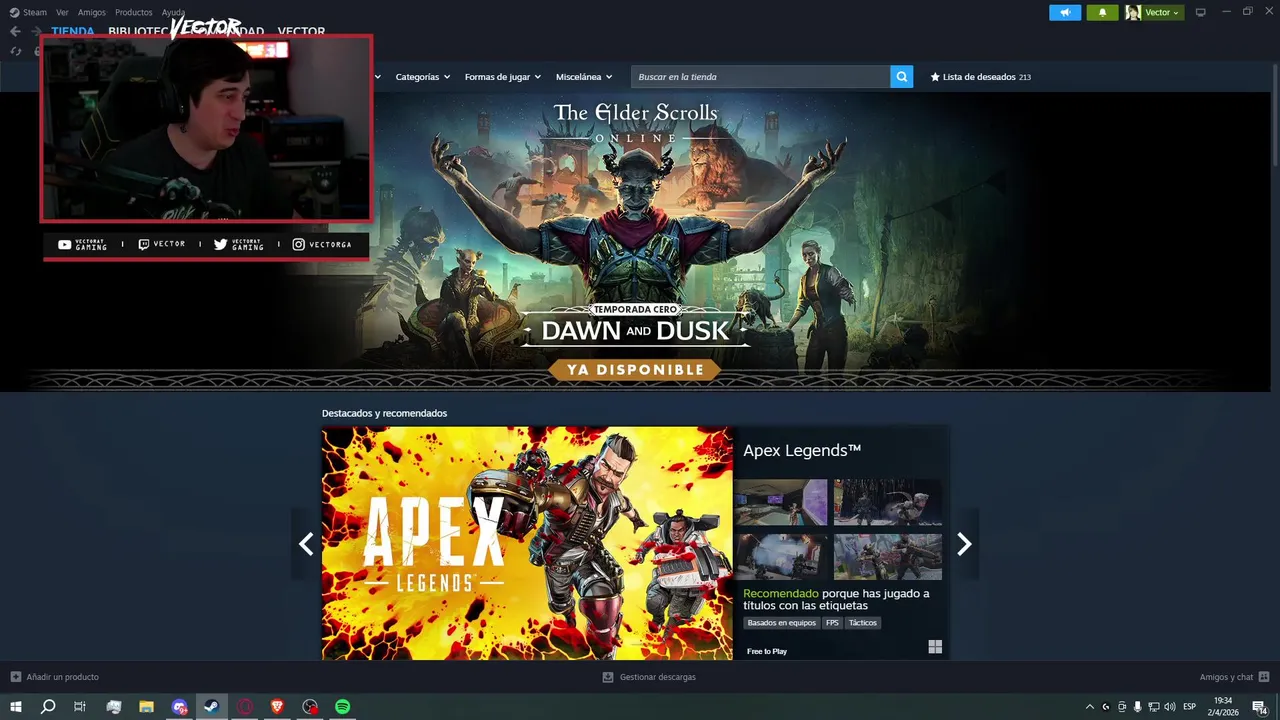
Task: Open the Ver menu
Action: point(62,12)
